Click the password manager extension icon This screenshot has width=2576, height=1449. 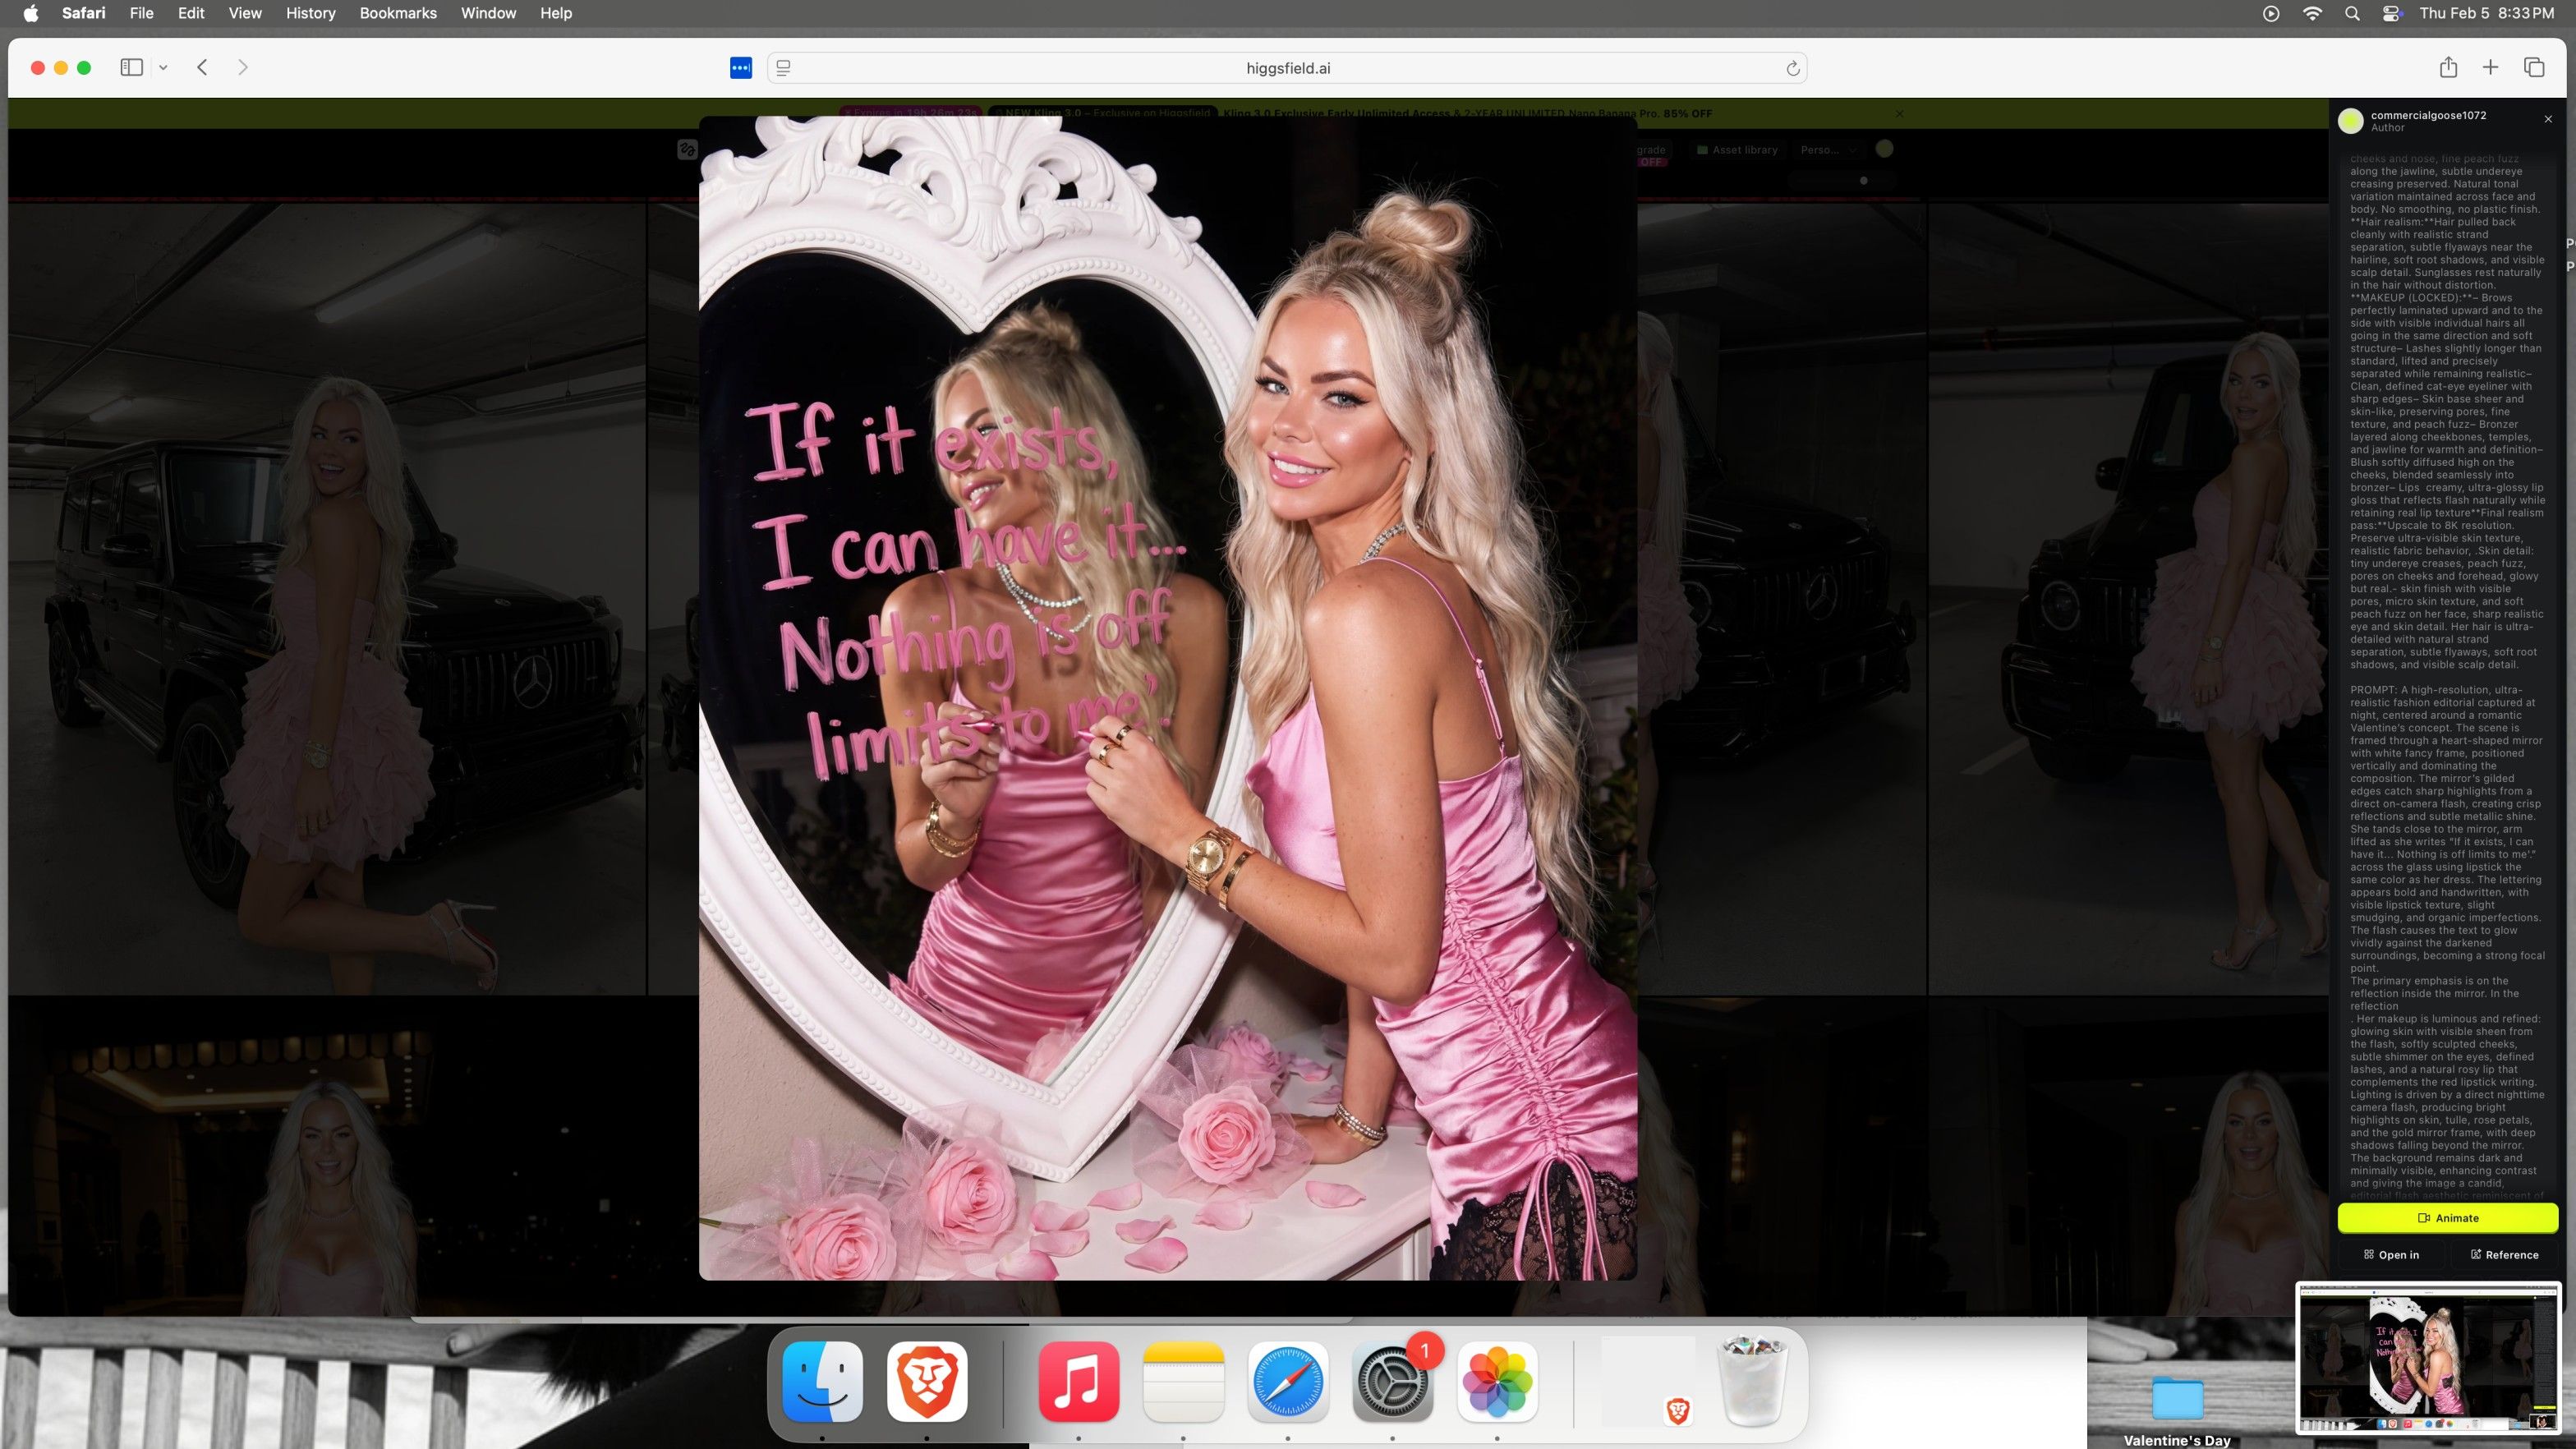point(741,67)
